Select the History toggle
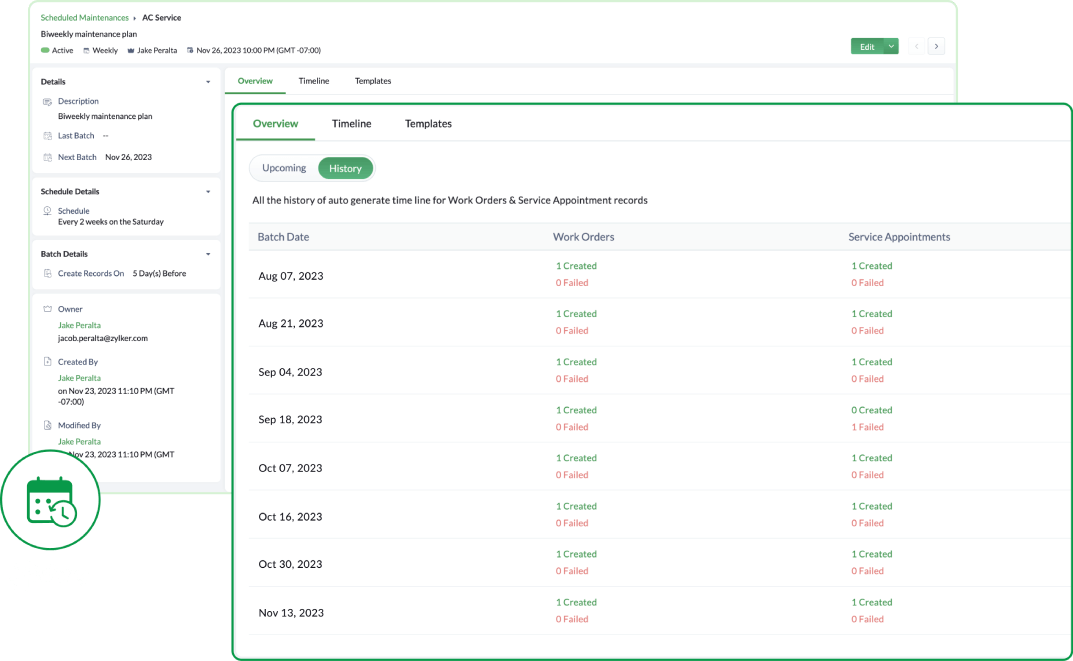 pos(345,168)
